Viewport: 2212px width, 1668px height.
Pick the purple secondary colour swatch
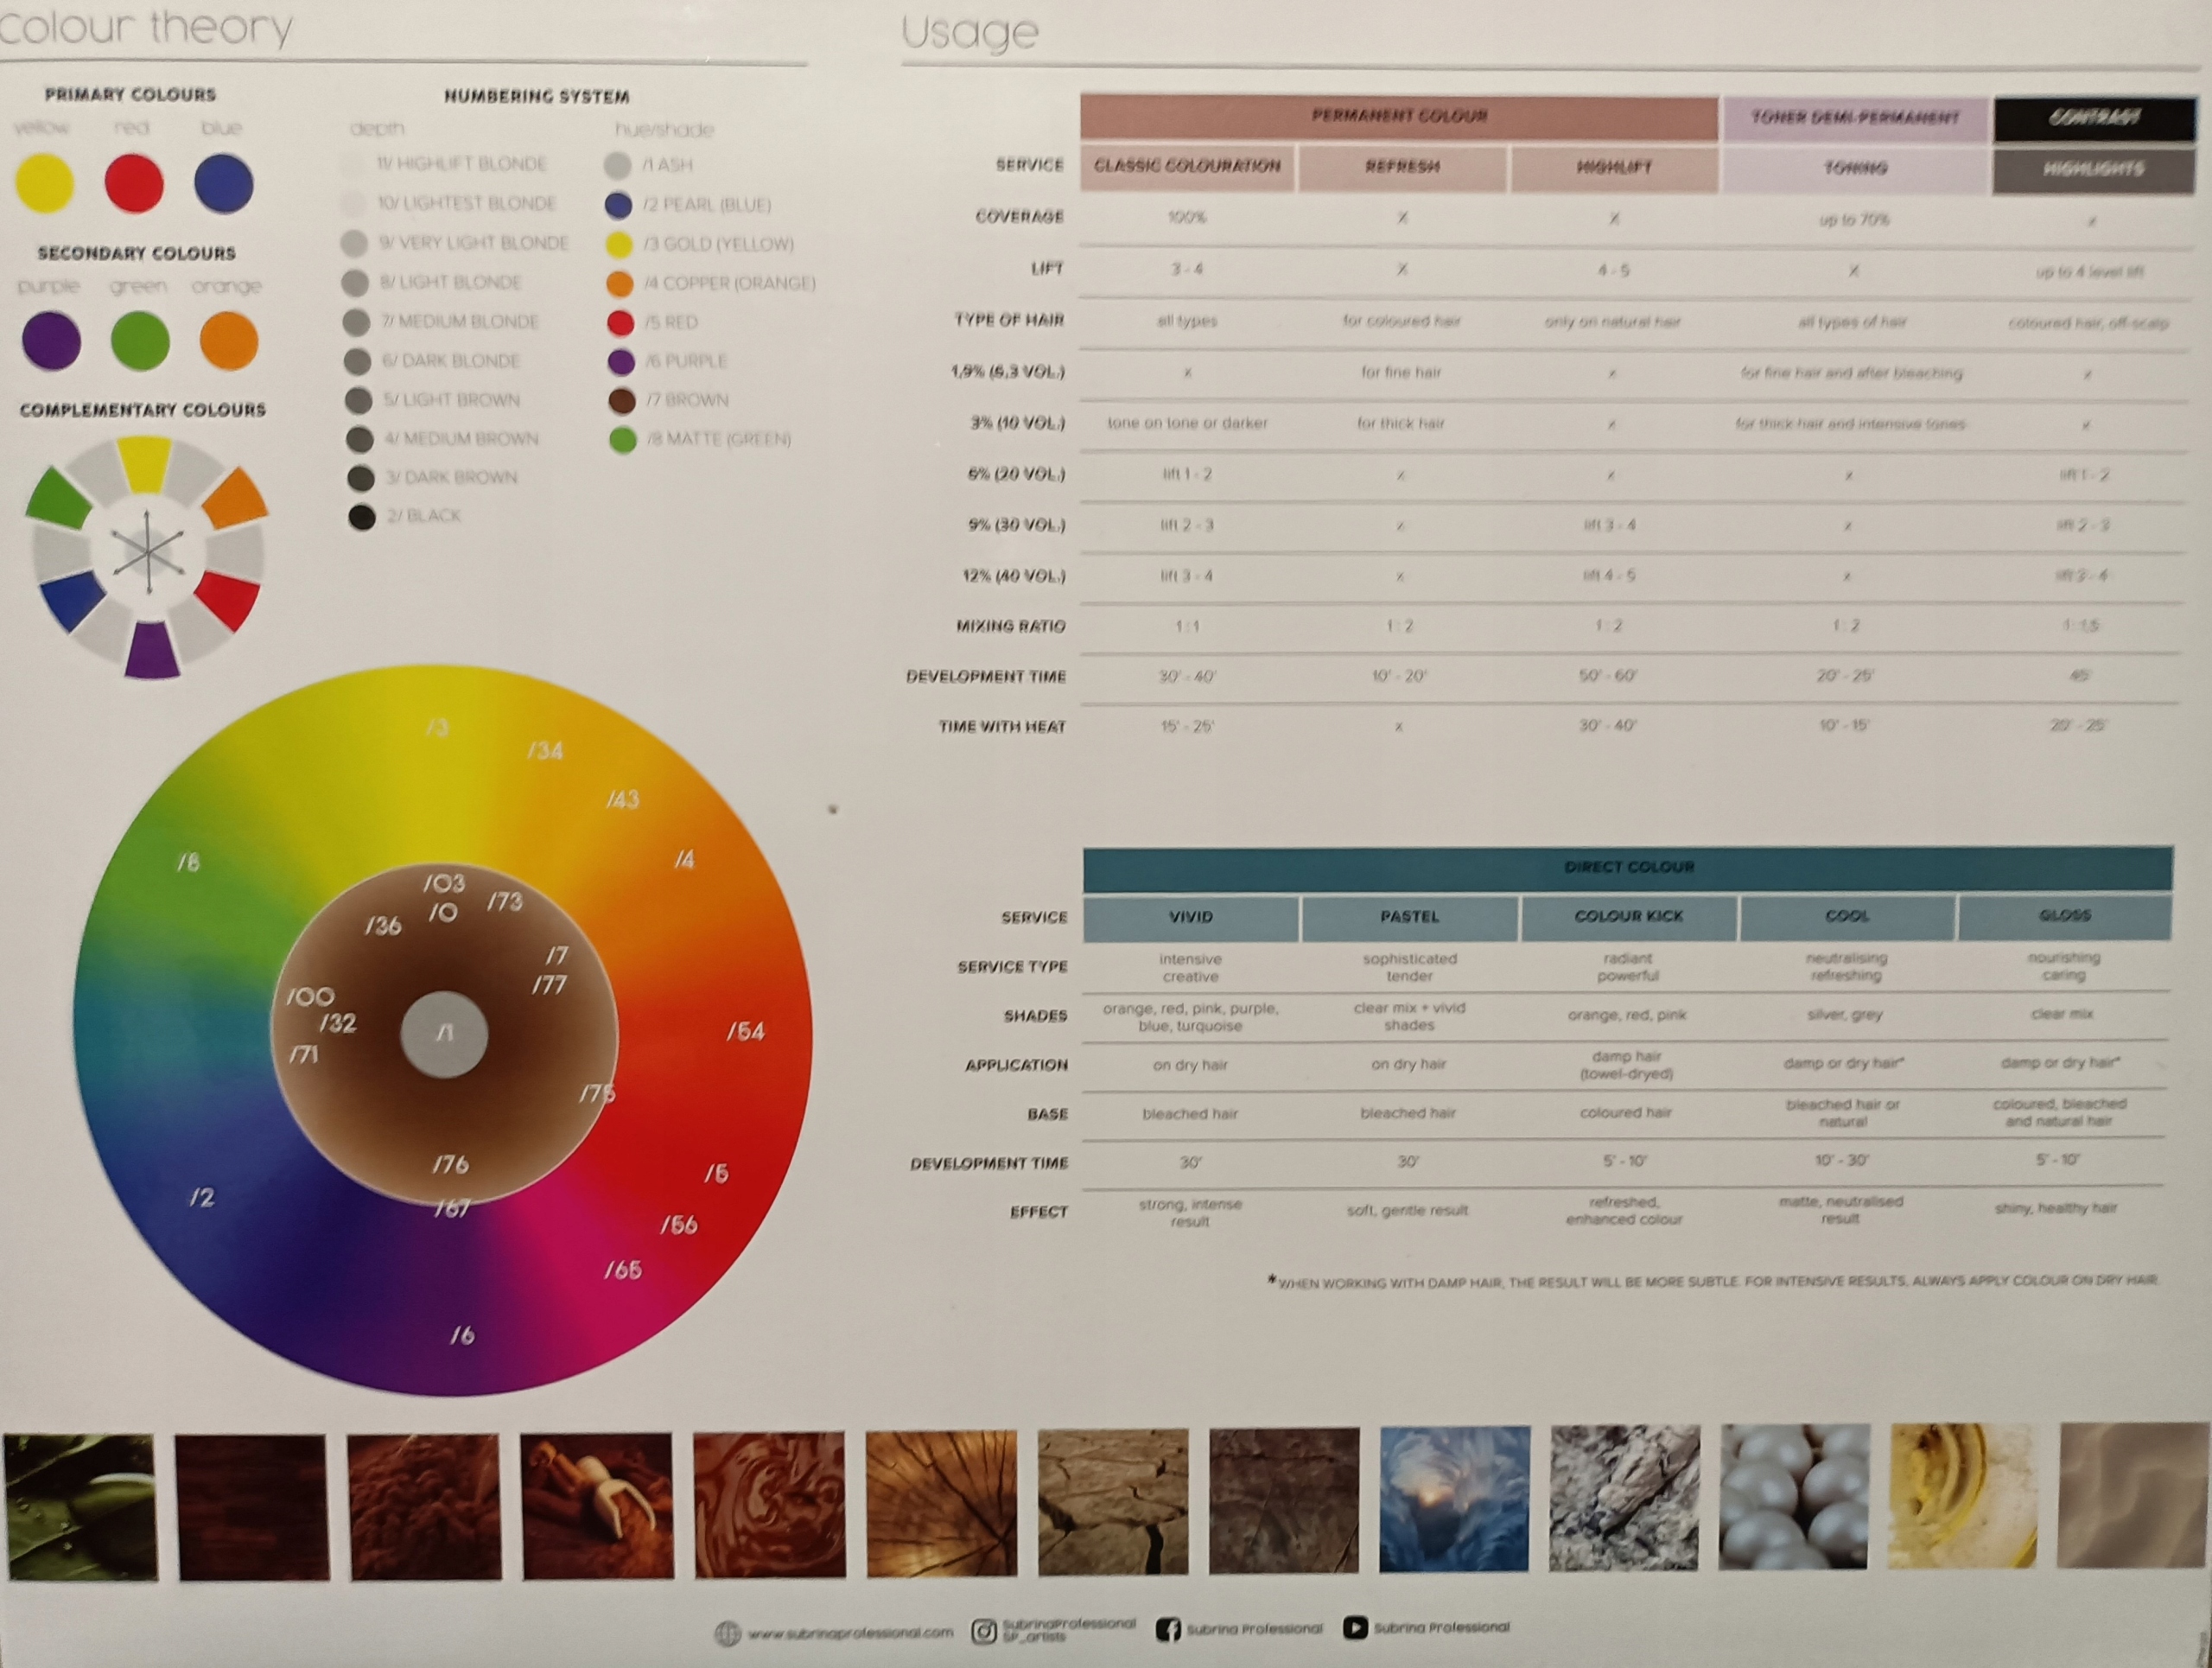coord(51,341)
